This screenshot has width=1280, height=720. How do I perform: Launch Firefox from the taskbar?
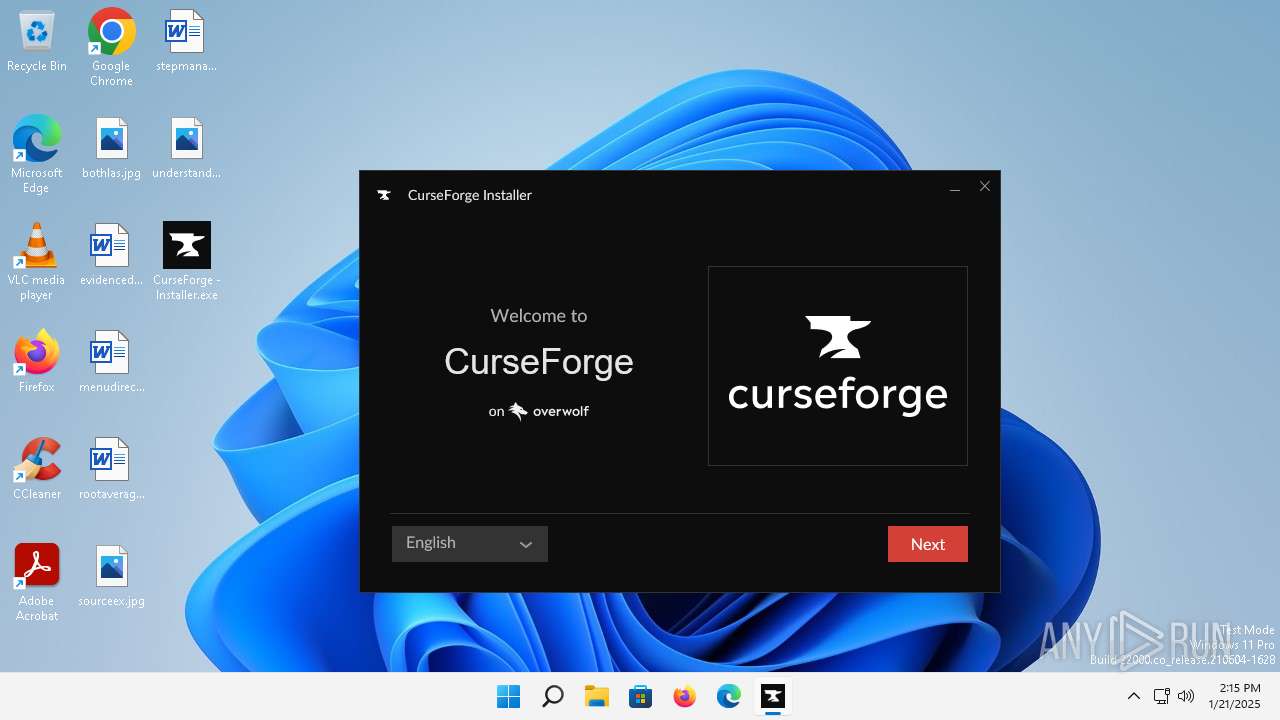684,696
